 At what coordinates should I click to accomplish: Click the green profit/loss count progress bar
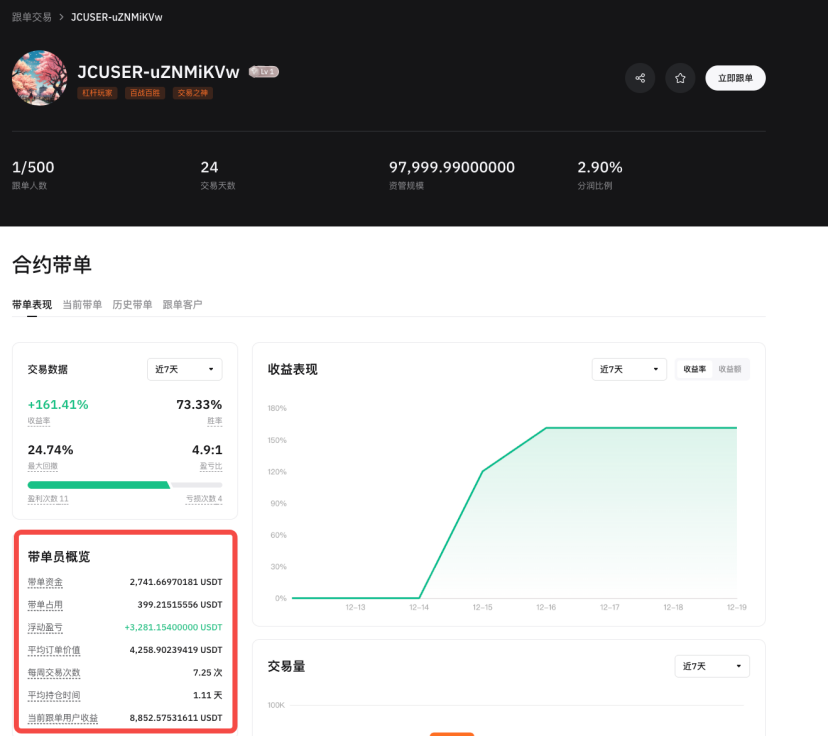click(98, 484)
